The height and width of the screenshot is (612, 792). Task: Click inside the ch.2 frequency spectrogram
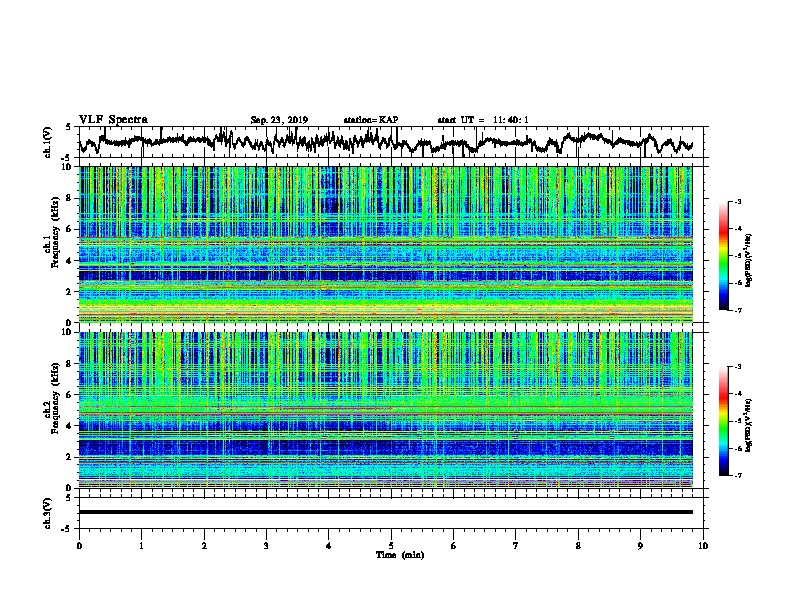pos(386,410)
